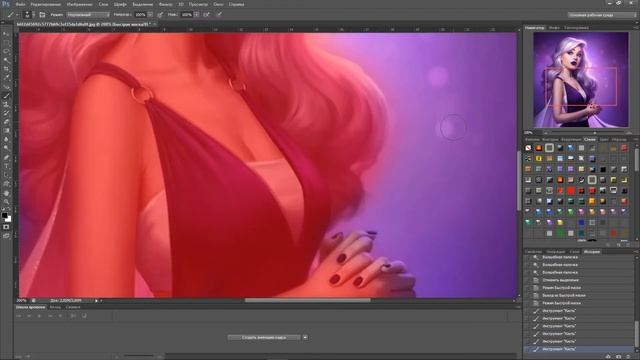Image resolution: width=640 pixels, height=360 pixels.
Task: Select the Rectangular Marquee tool
Action: (6, 43)
